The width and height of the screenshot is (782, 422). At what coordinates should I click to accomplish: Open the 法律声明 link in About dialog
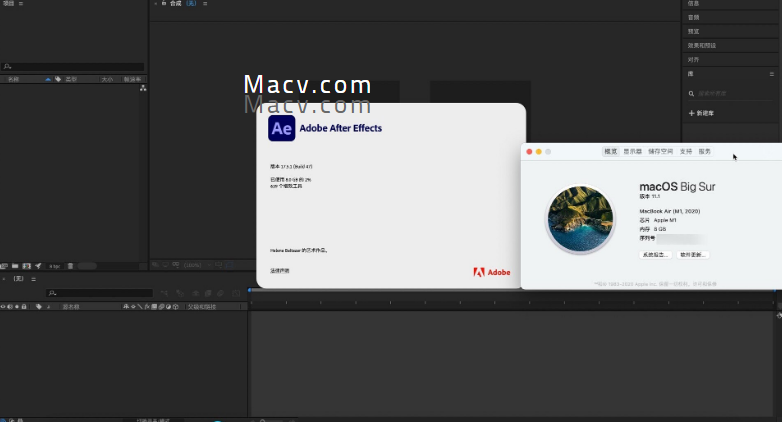280,271
